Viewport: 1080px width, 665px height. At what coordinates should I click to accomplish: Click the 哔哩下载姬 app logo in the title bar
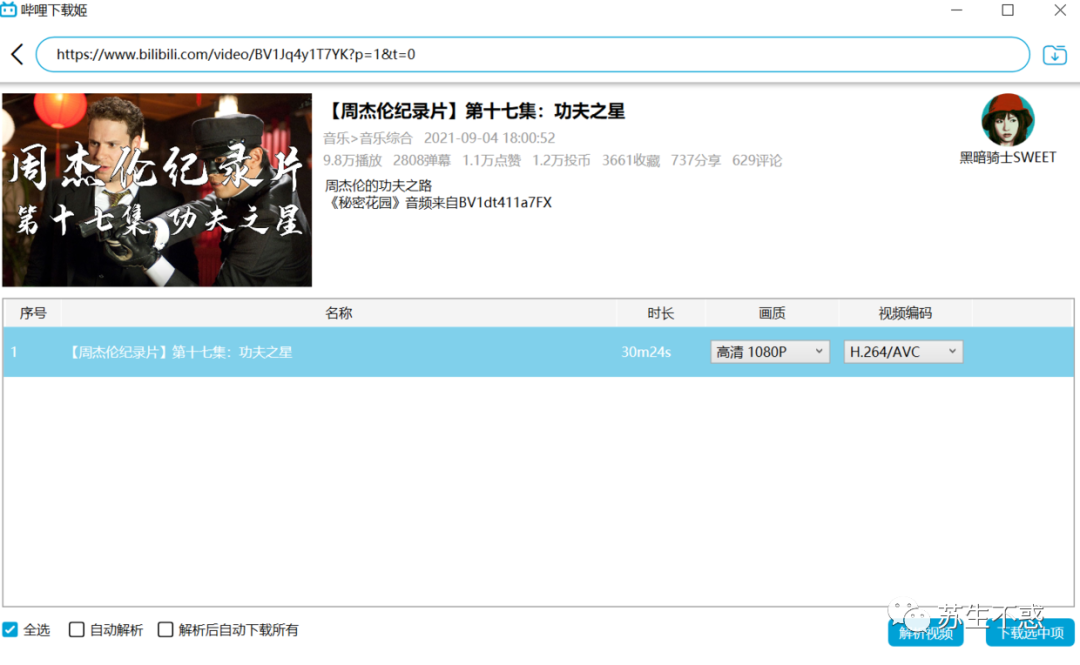(8, 10)
